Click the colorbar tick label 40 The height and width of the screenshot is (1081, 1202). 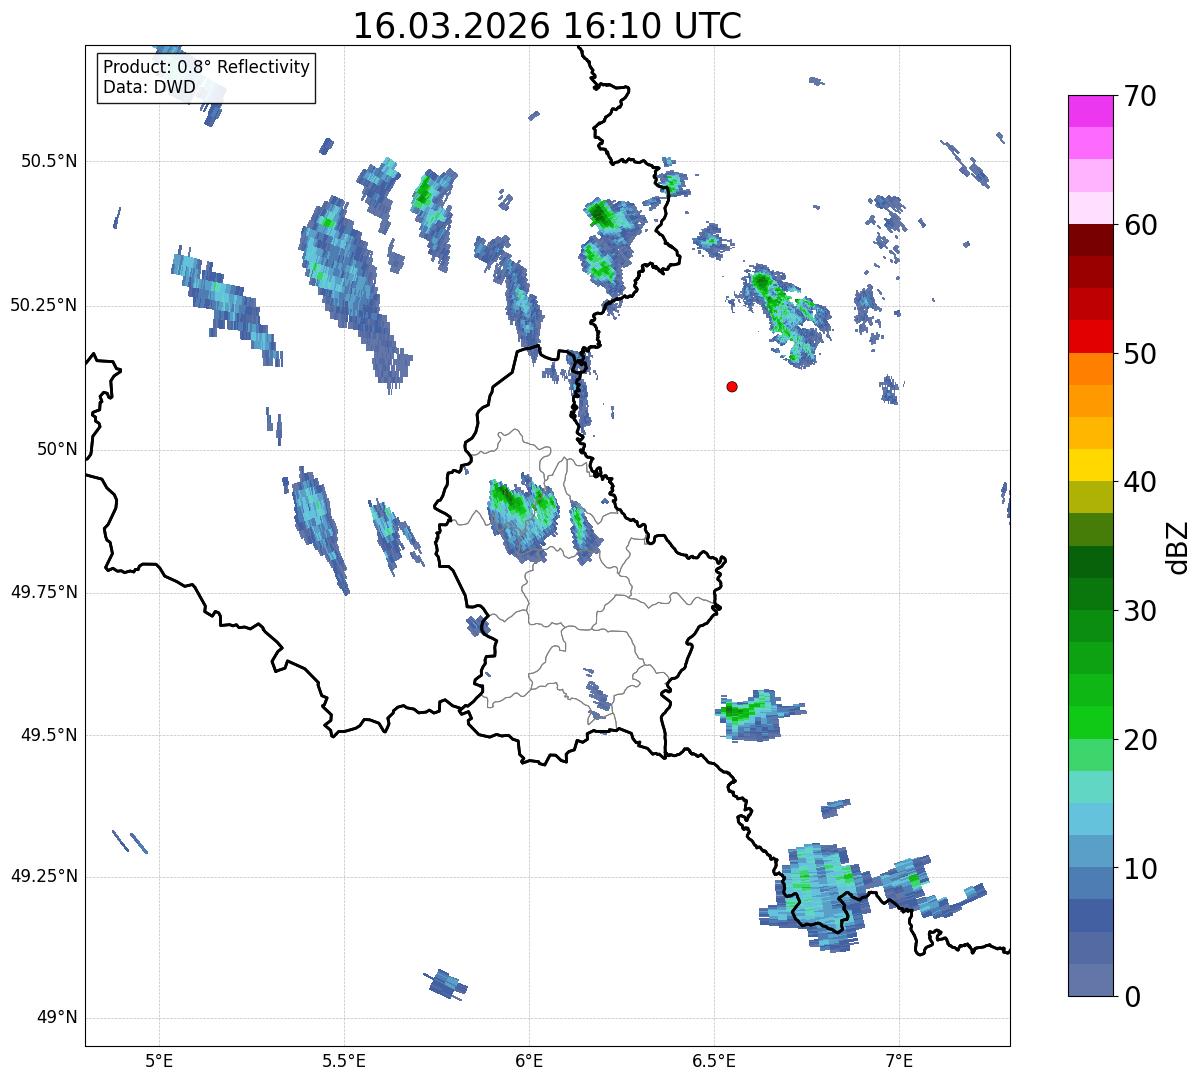1140,482
